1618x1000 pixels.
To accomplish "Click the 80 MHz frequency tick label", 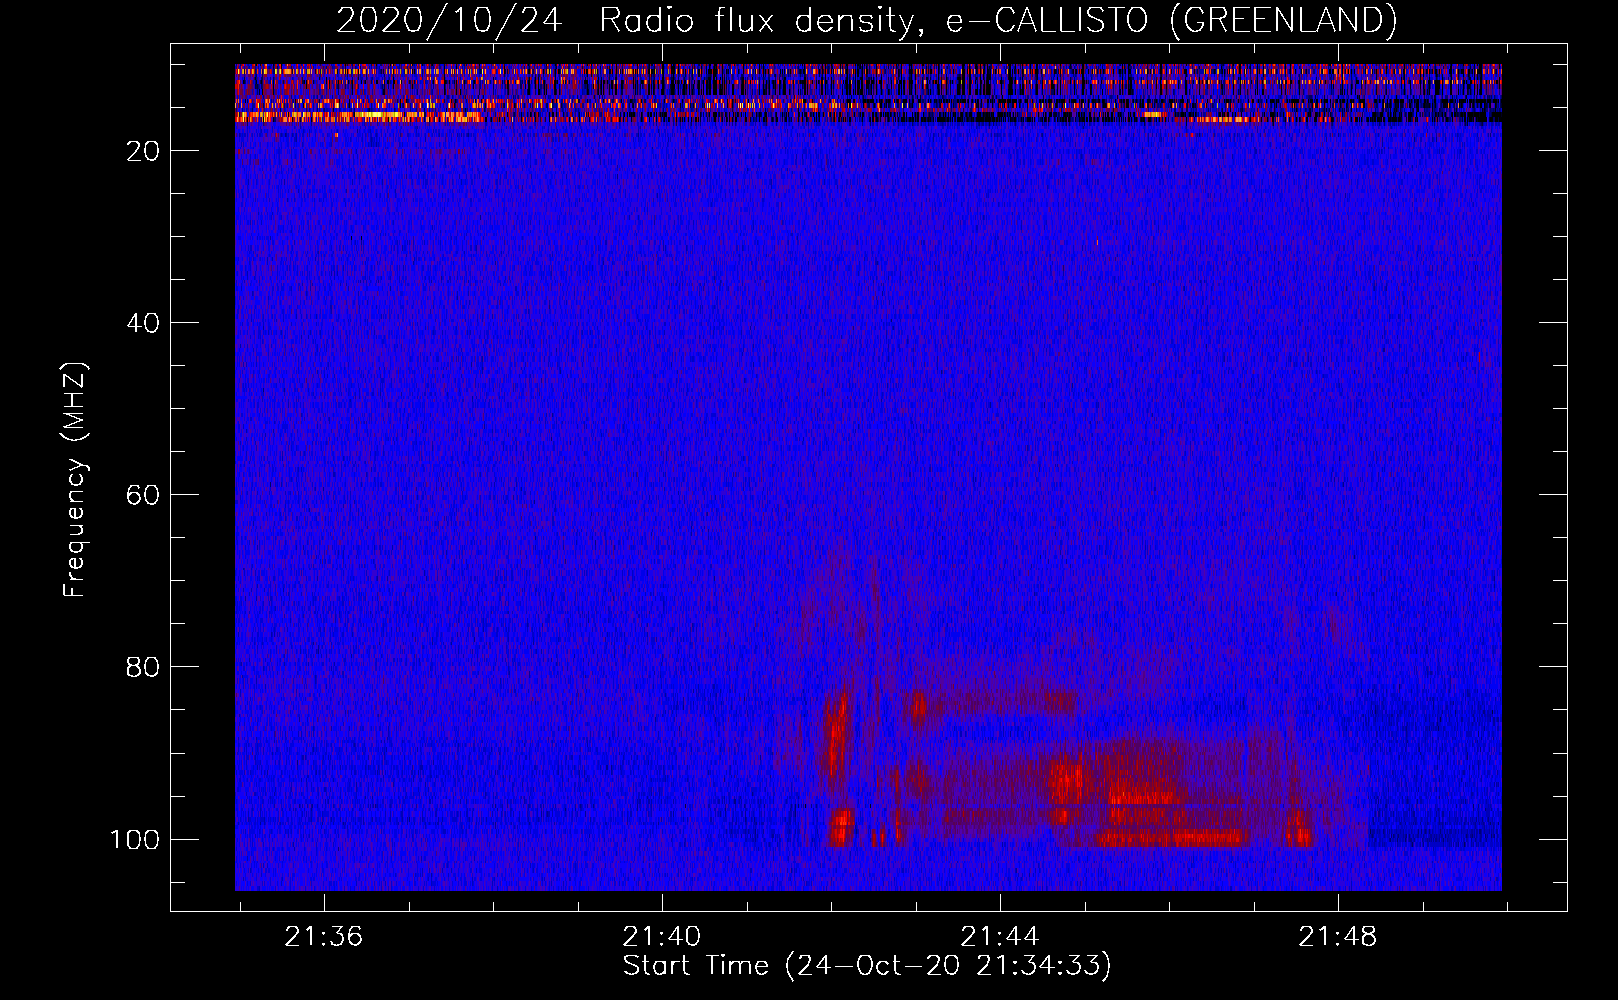I will pyautogui.click(x=143, y=667).
